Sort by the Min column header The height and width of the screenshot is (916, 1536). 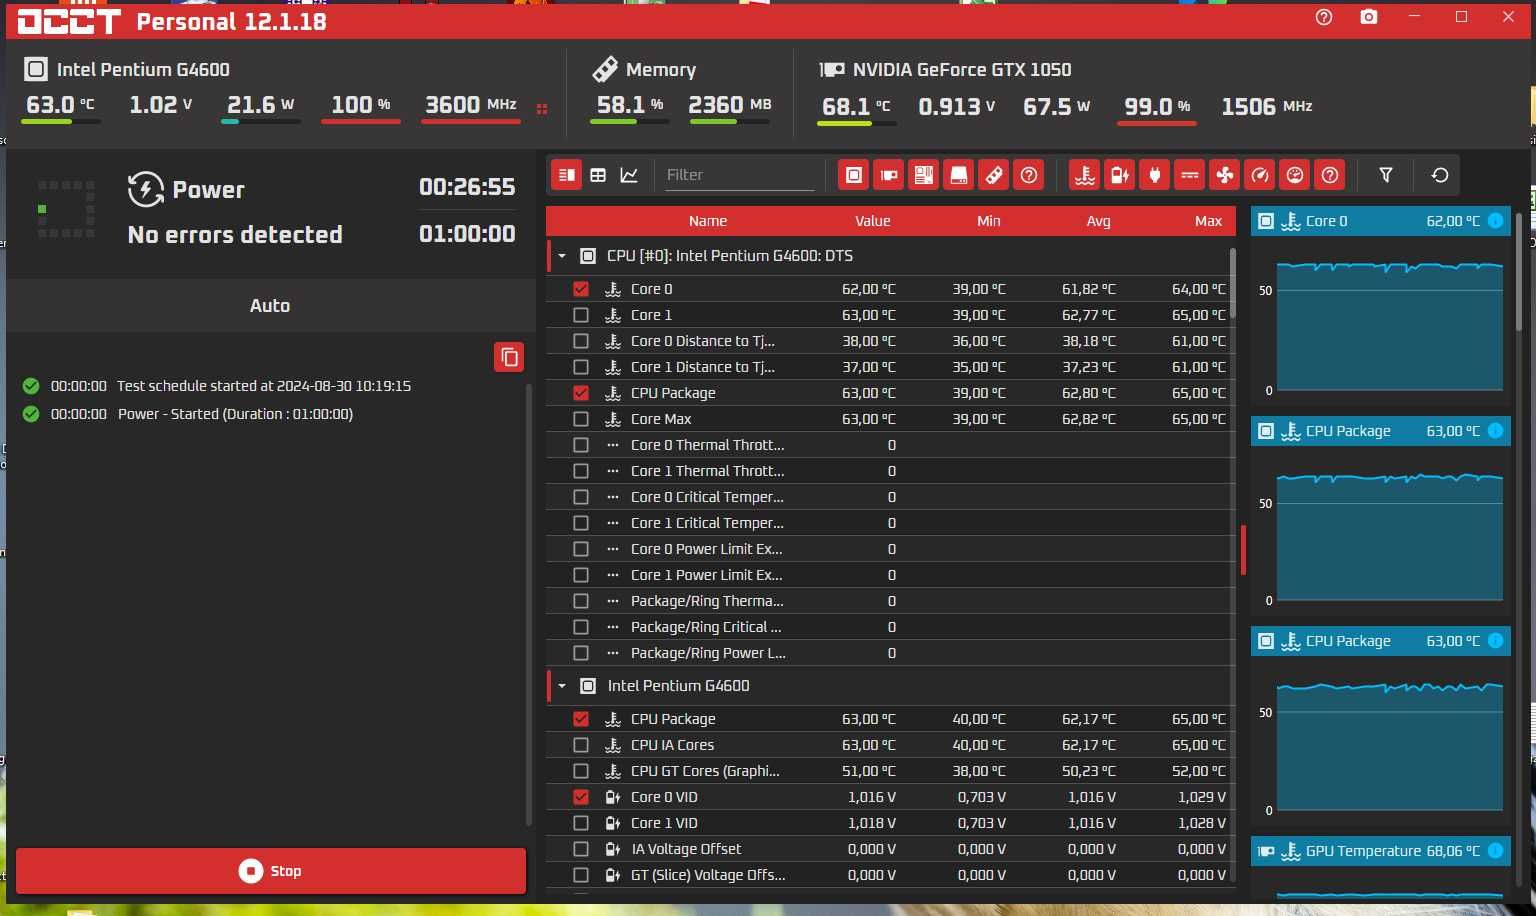point(989,221)
